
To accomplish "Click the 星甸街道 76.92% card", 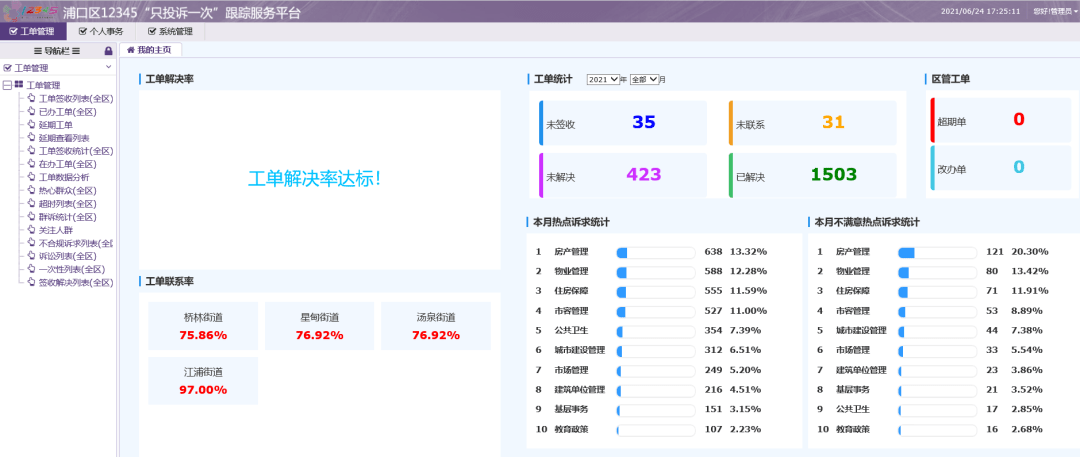I will point(320,326).
